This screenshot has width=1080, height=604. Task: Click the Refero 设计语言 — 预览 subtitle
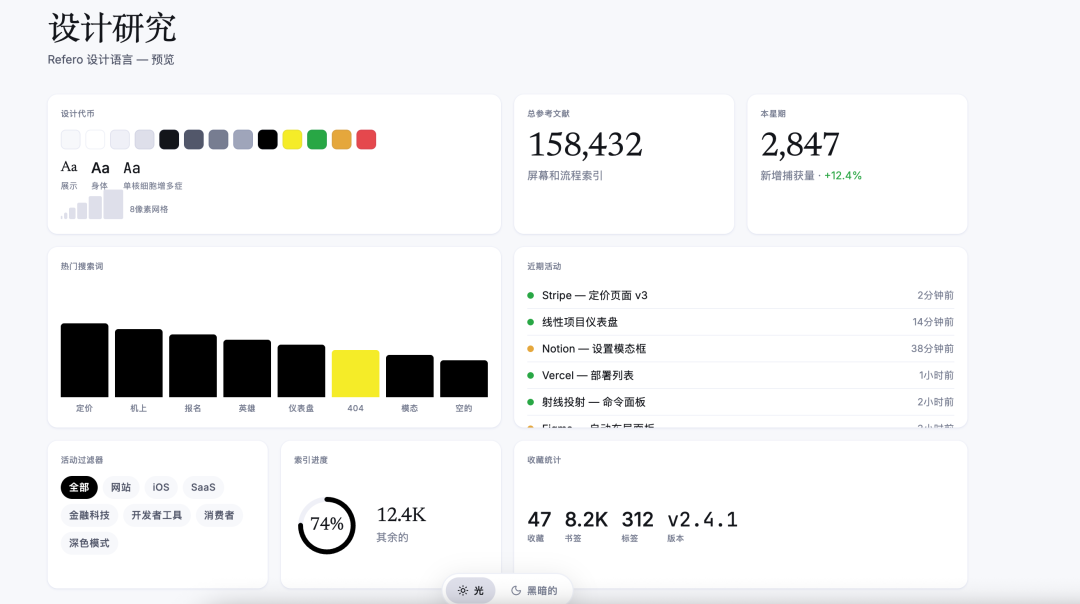point(111,60)
